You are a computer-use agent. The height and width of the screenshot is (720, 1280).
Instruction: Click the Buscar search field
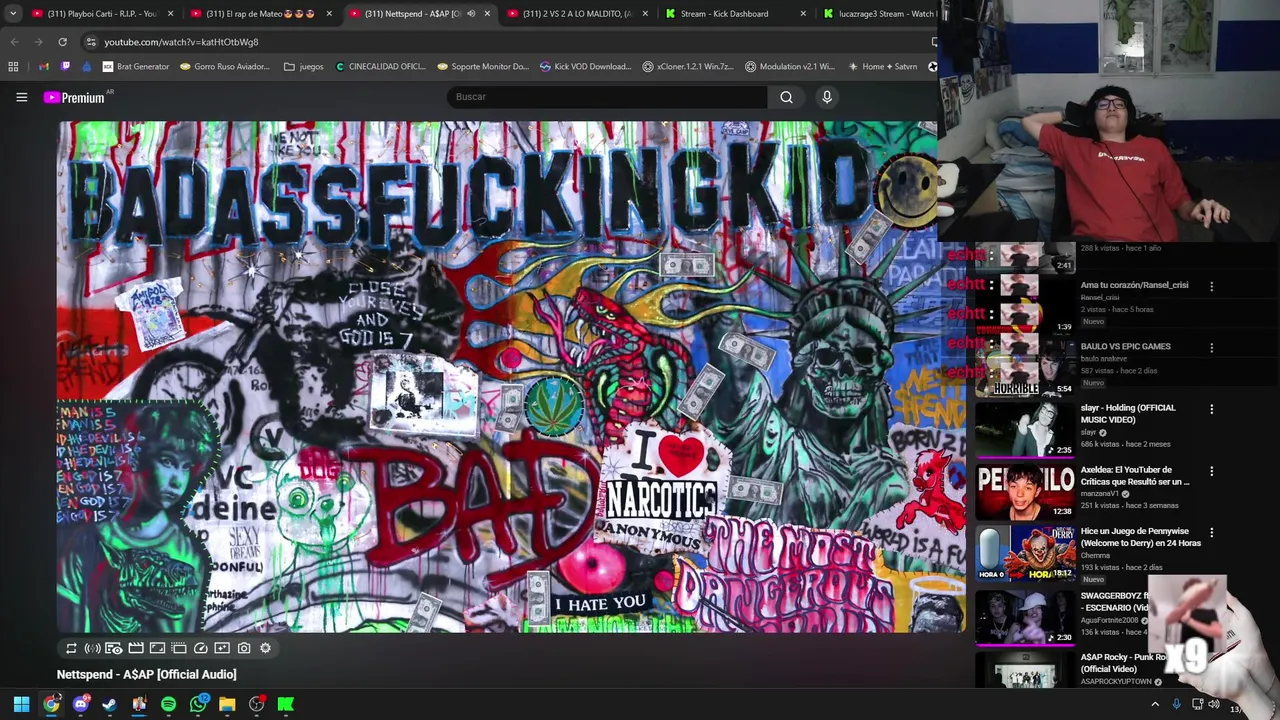[x=607, y=97]
